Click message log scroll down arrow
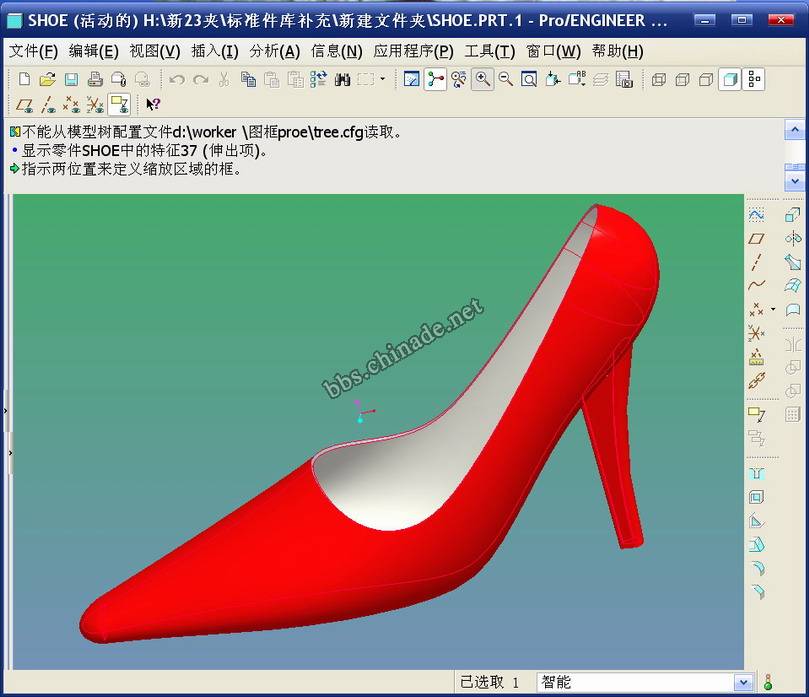The height and width of the screenshot is (697, 809). [795, 181]
